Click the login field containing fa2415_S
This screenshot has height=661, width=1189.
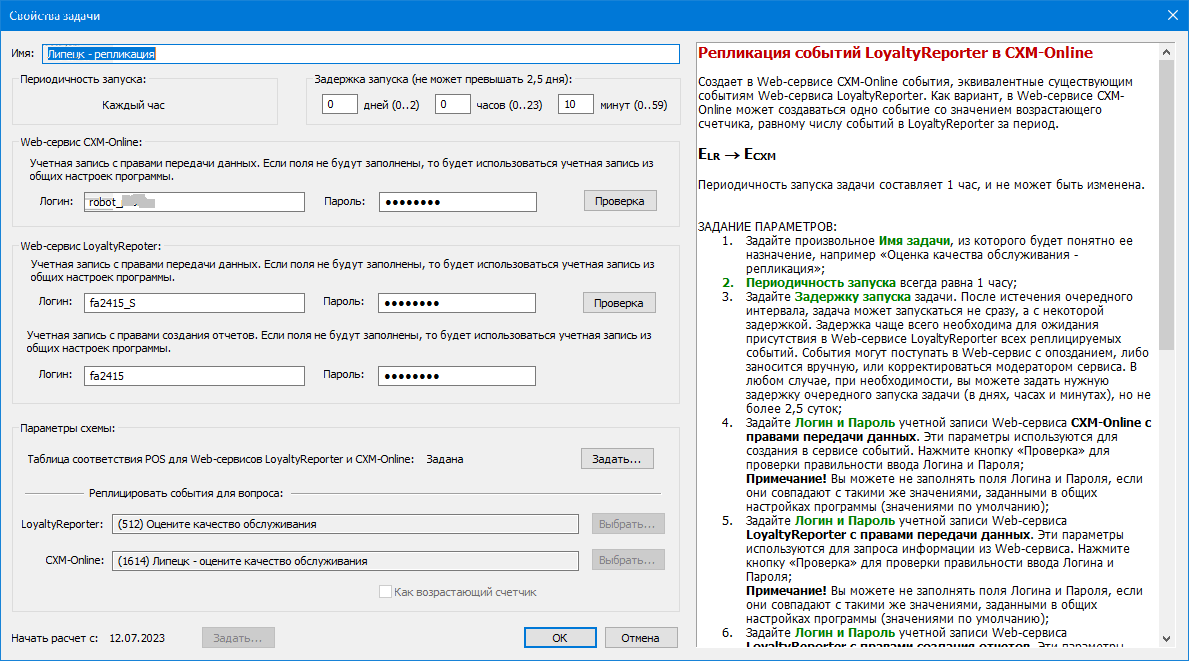pos(194,303)
